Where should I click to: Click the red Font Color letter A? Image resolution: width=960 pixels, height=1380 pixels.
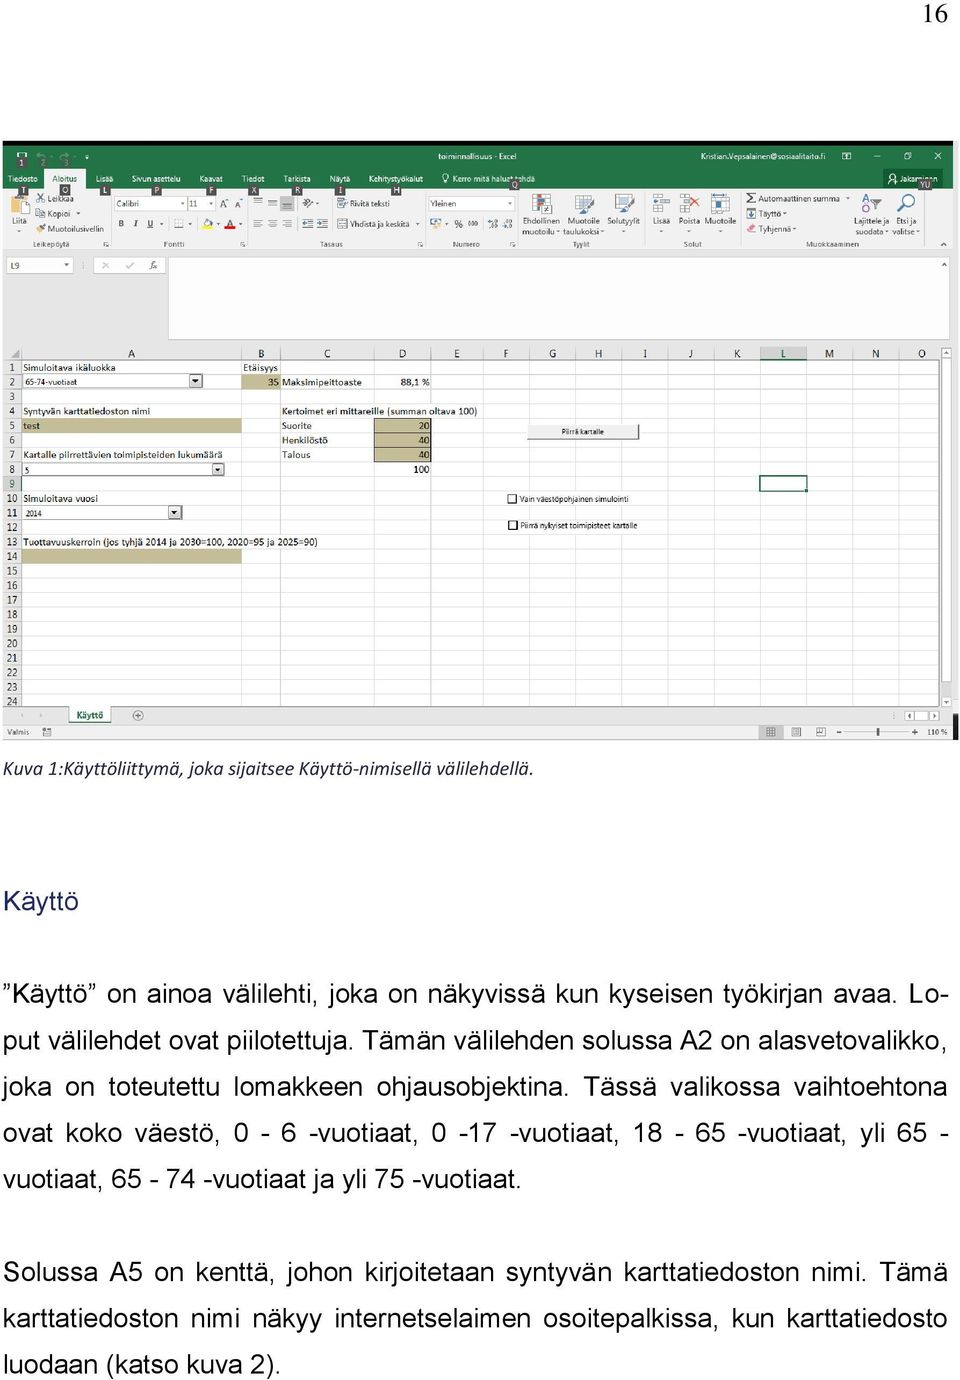pos(229,224)
